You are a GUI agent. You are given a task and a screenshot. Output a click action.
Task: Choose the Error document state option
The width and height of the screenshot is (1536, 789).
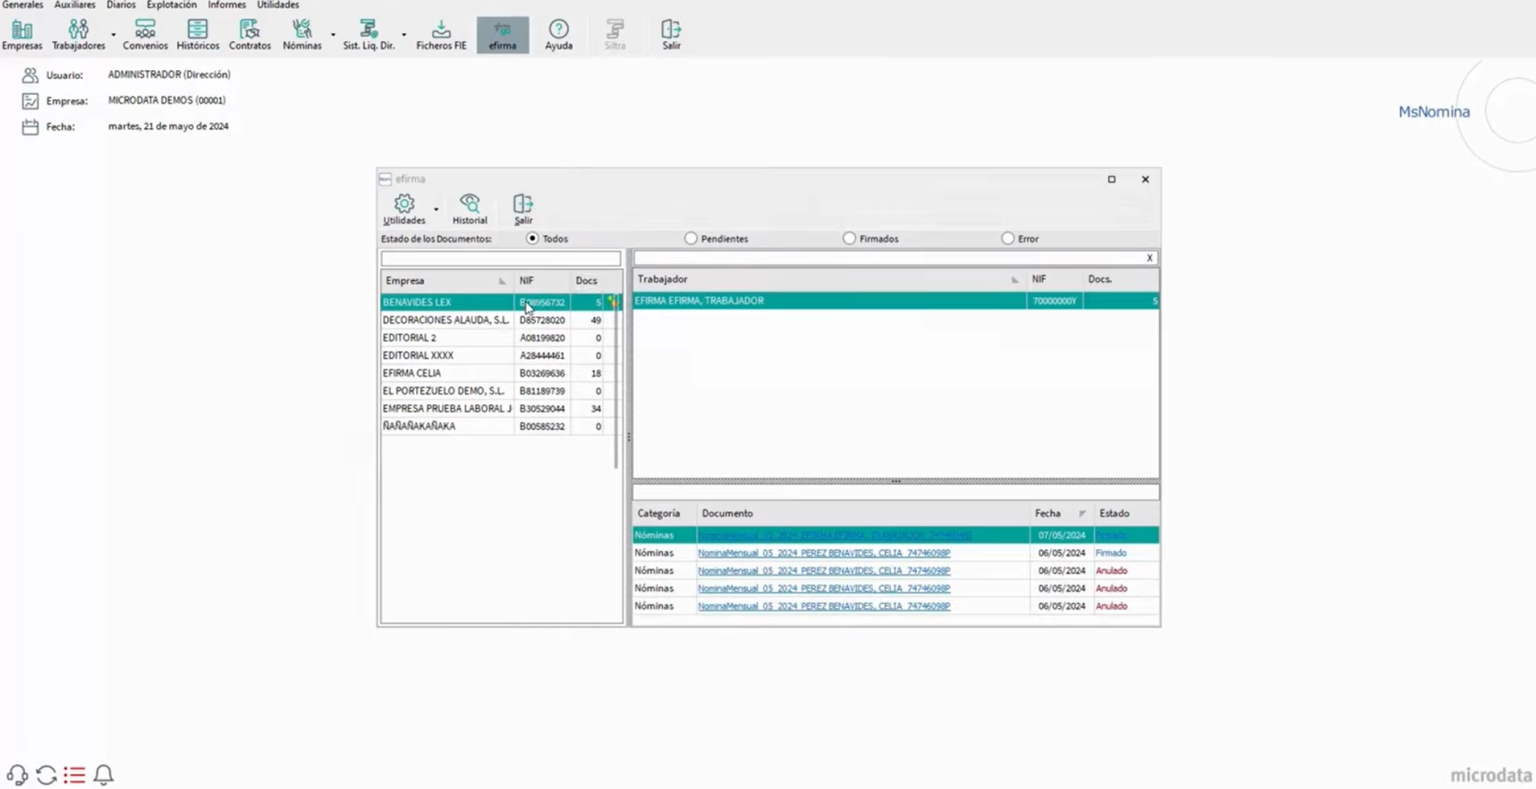tap(1007, 238)
